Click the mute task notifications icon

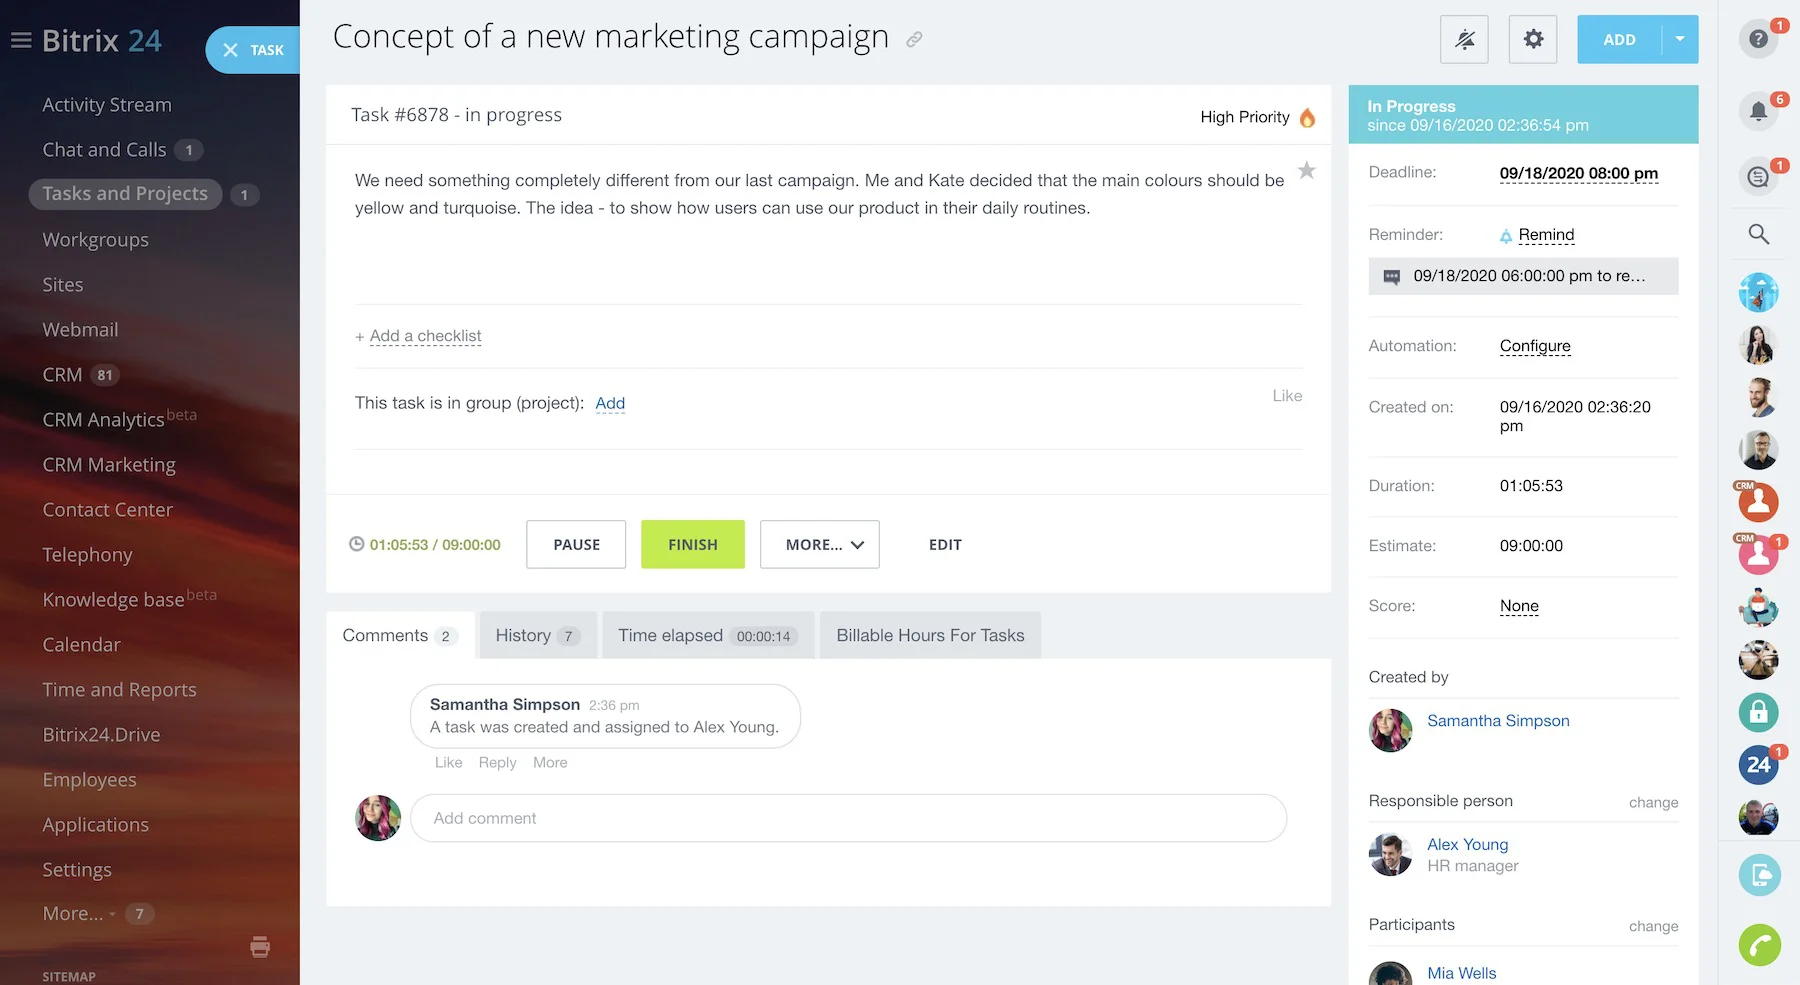(1464, 40)
